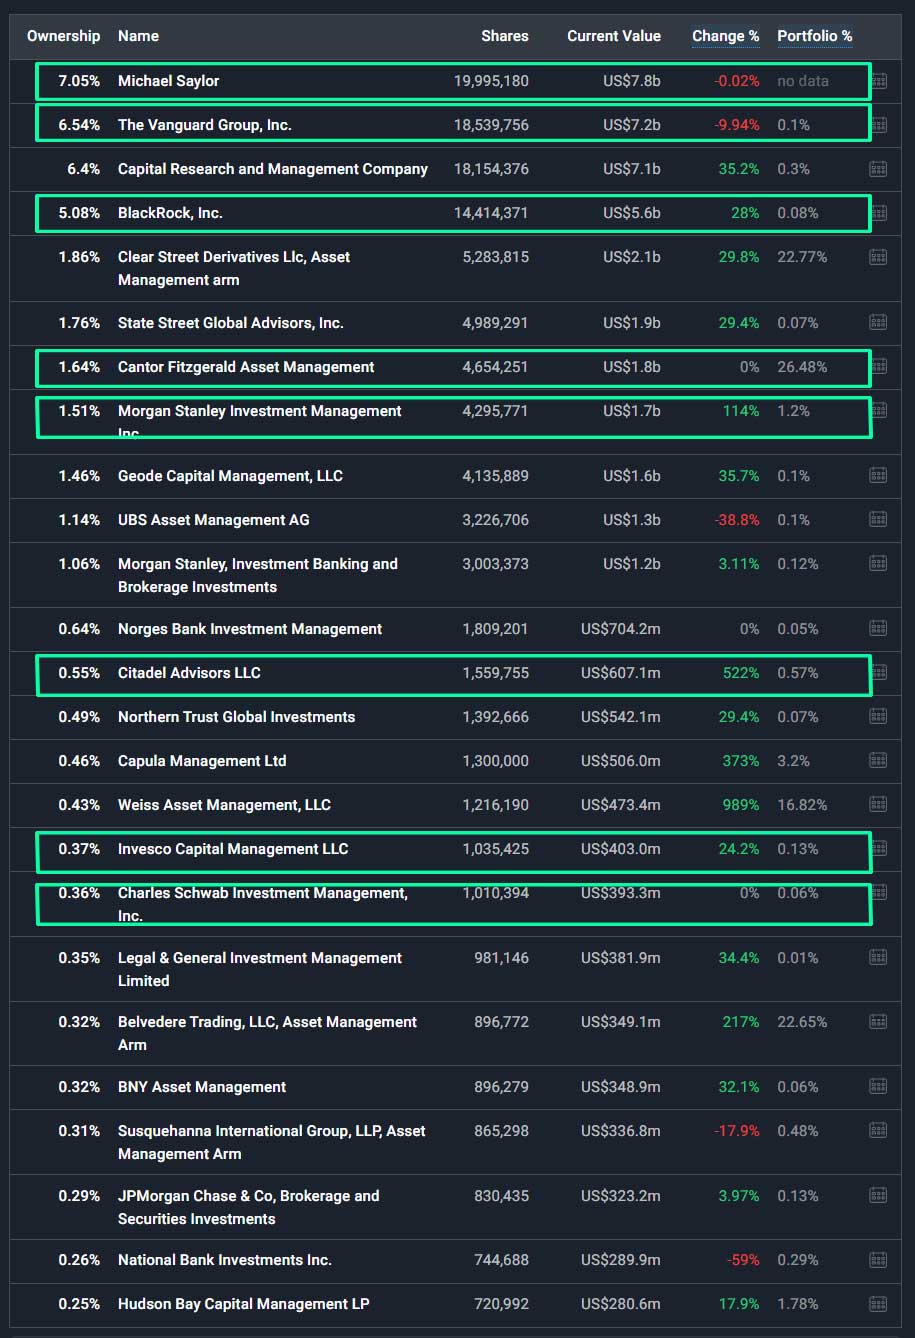The image size is (915, 1338).
Task: Click history icon for BNY Asset Management
Action: (x=878, y=1087)
